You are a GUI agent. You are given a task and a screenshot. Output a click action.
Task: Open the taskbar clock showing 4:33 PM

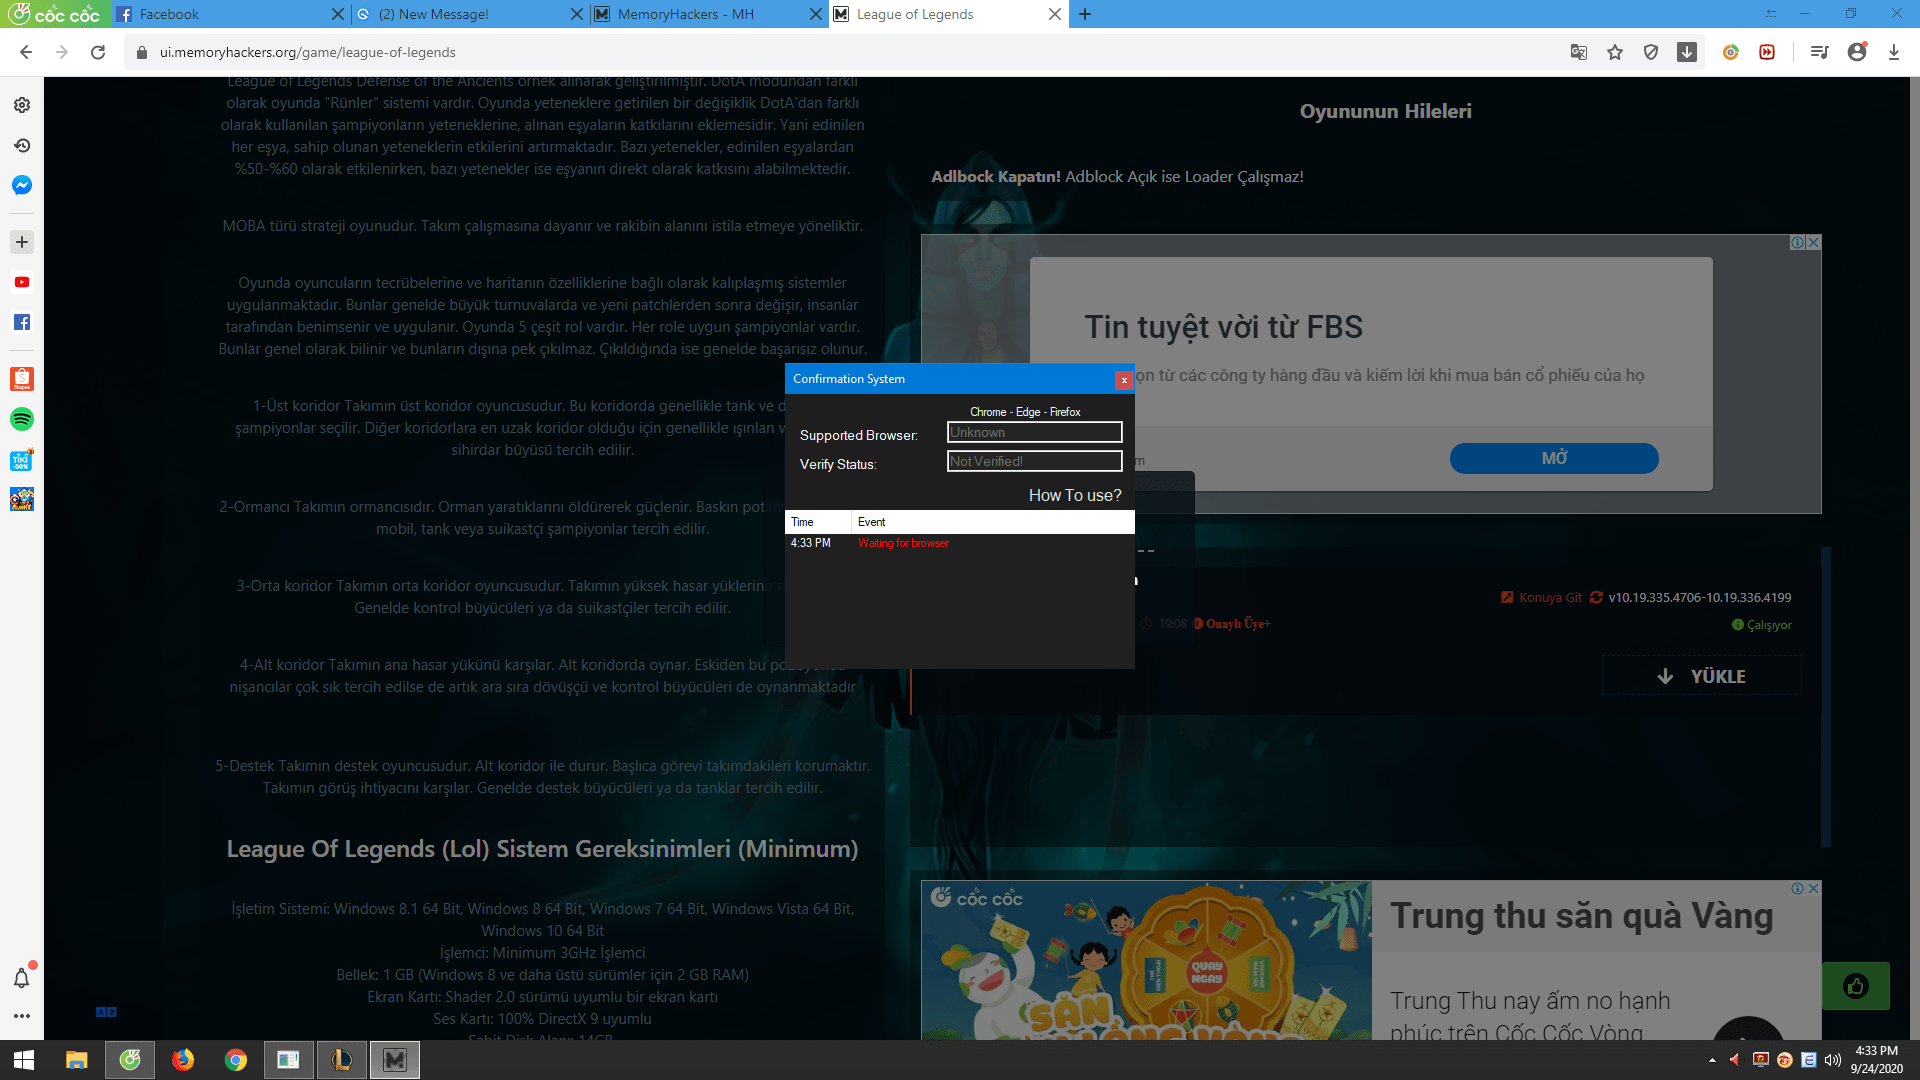pyautogui.click(x=1876, y=1060)
